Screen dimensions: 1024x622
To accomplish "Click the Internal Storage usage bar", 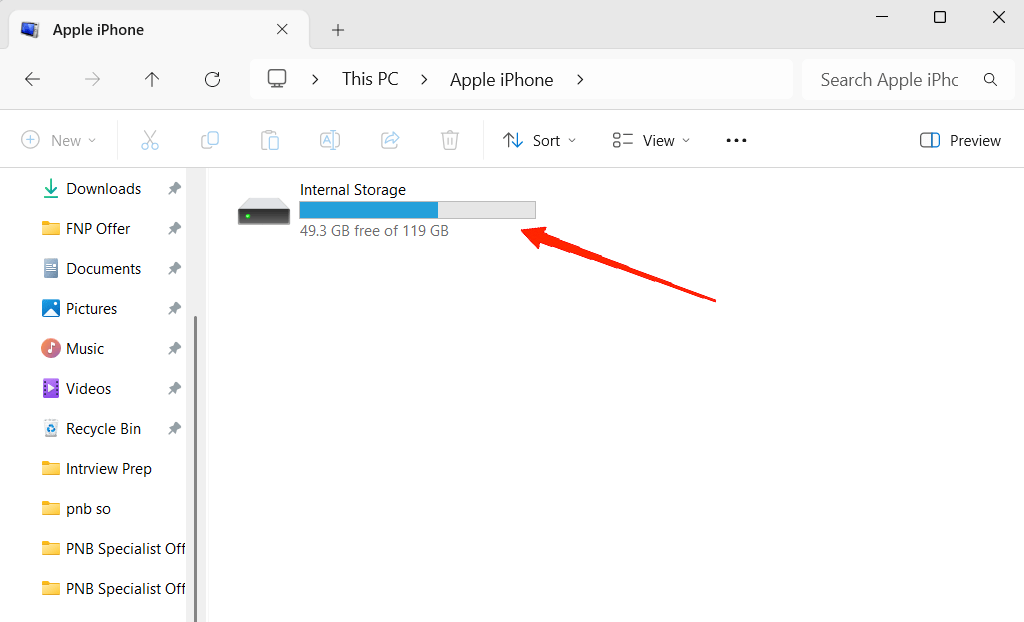I will [417, 210].
